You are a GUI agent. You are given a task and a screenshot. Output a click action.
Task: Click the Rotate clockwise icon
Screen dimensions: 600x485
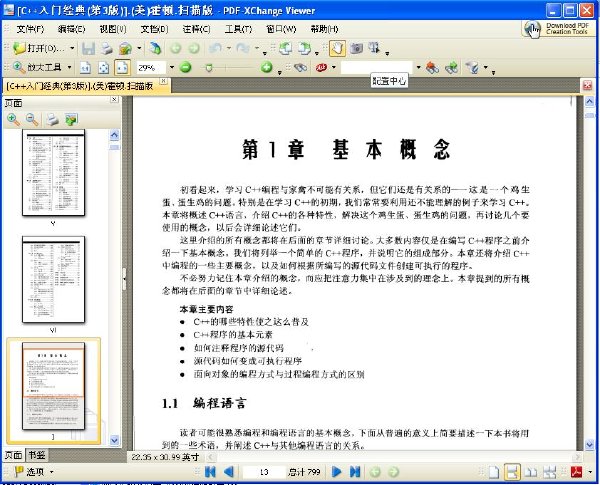pyautogui.click(x=305, y=48)
